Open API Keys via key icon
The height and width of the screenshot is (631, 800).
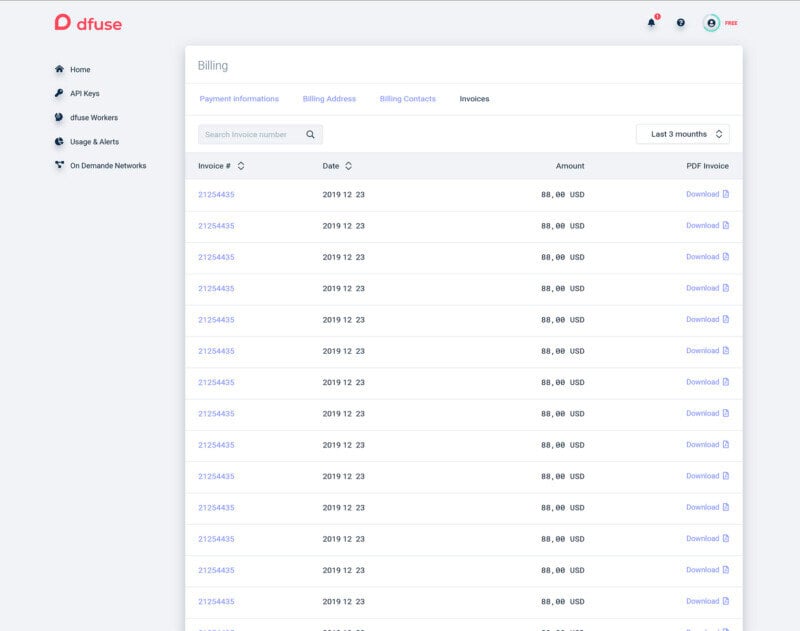point(59,93)
